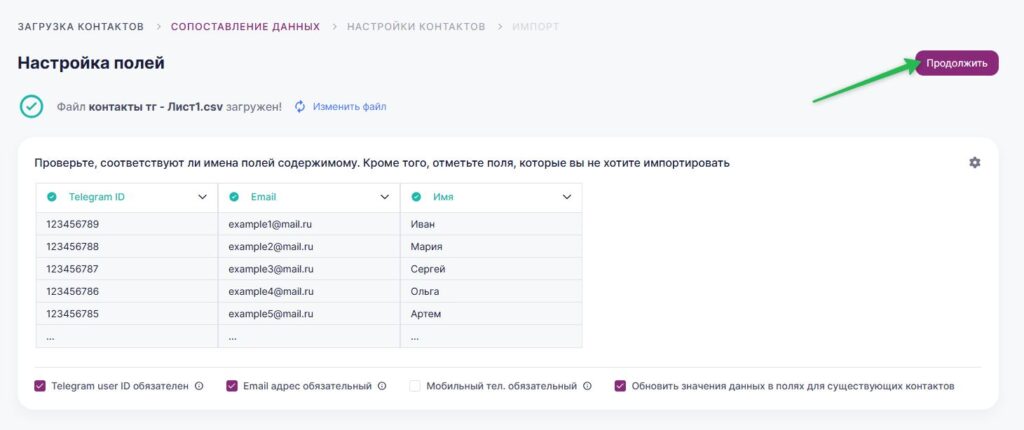
Task: Select cell 123456788
Action: pyautogui.click(x=127, y=246)
